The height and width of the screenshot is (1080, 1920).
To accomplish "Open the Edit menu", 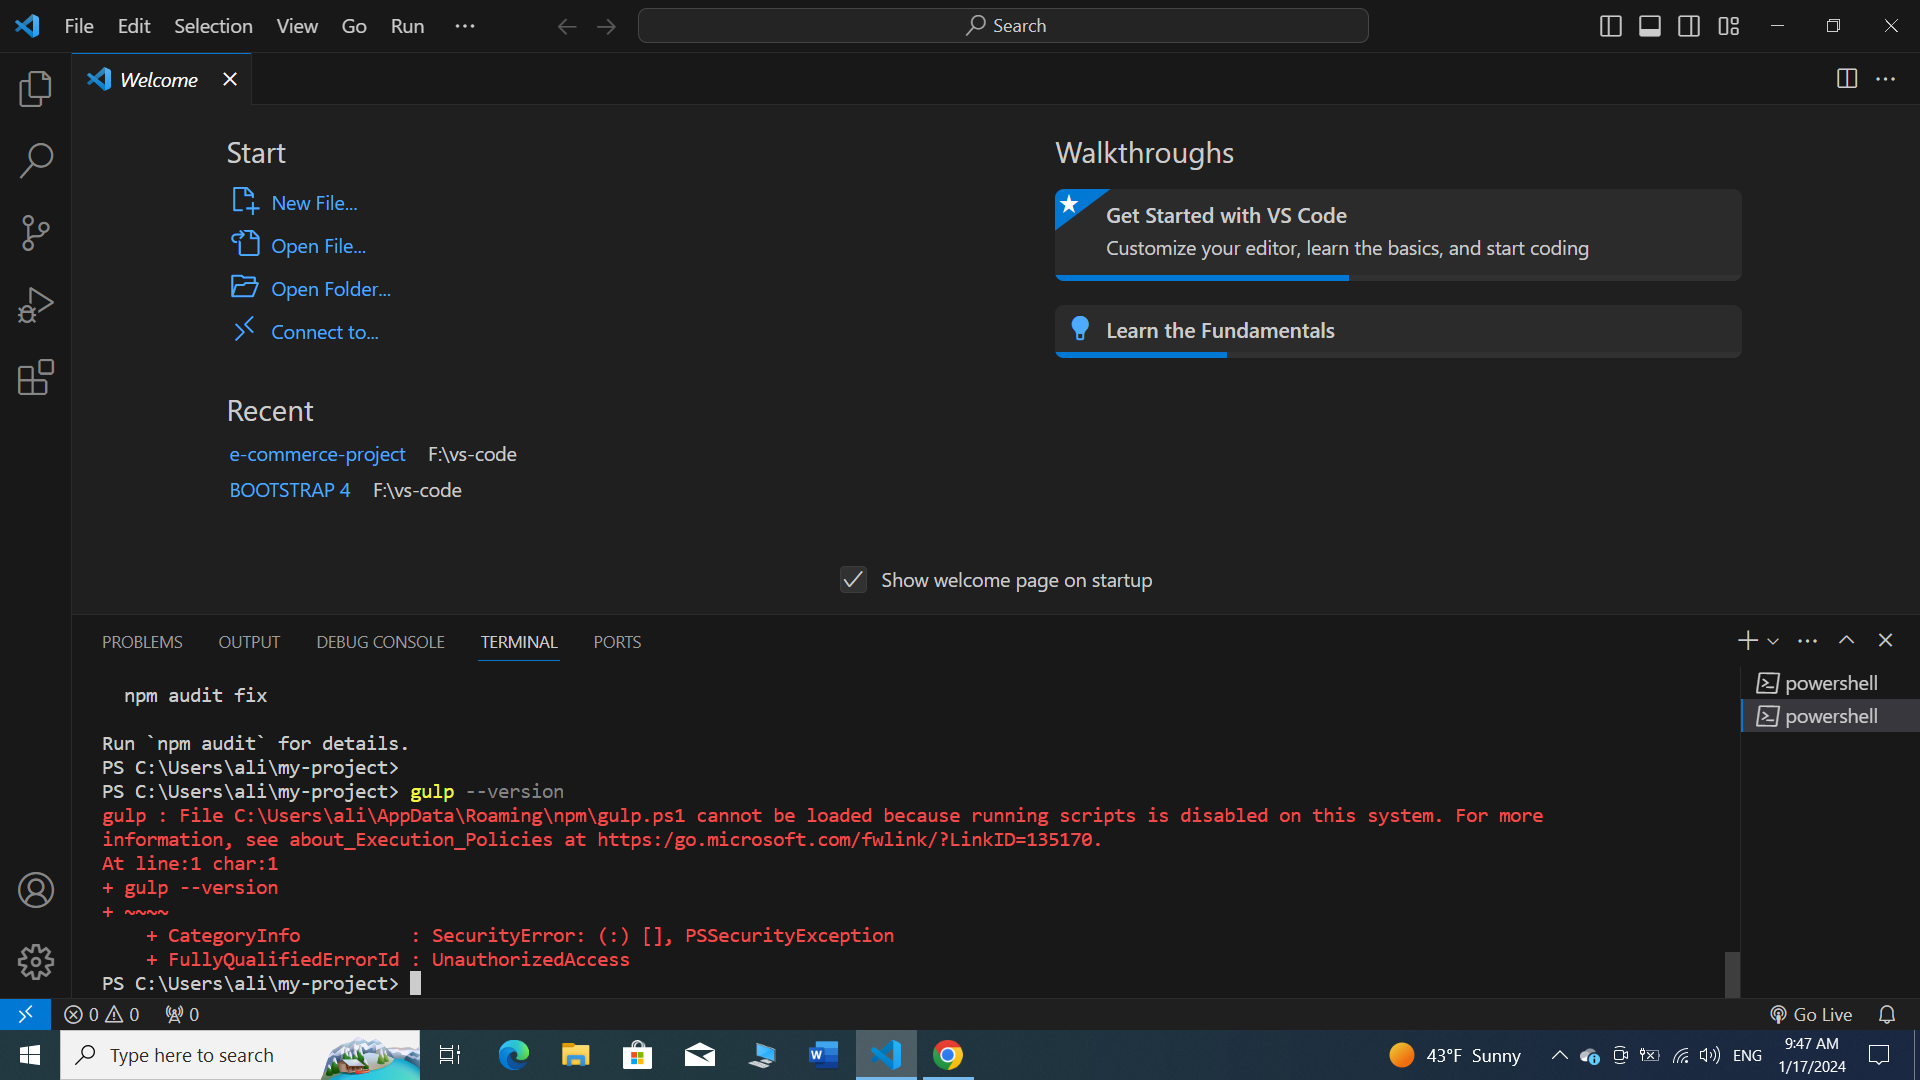I will [134, 26].
